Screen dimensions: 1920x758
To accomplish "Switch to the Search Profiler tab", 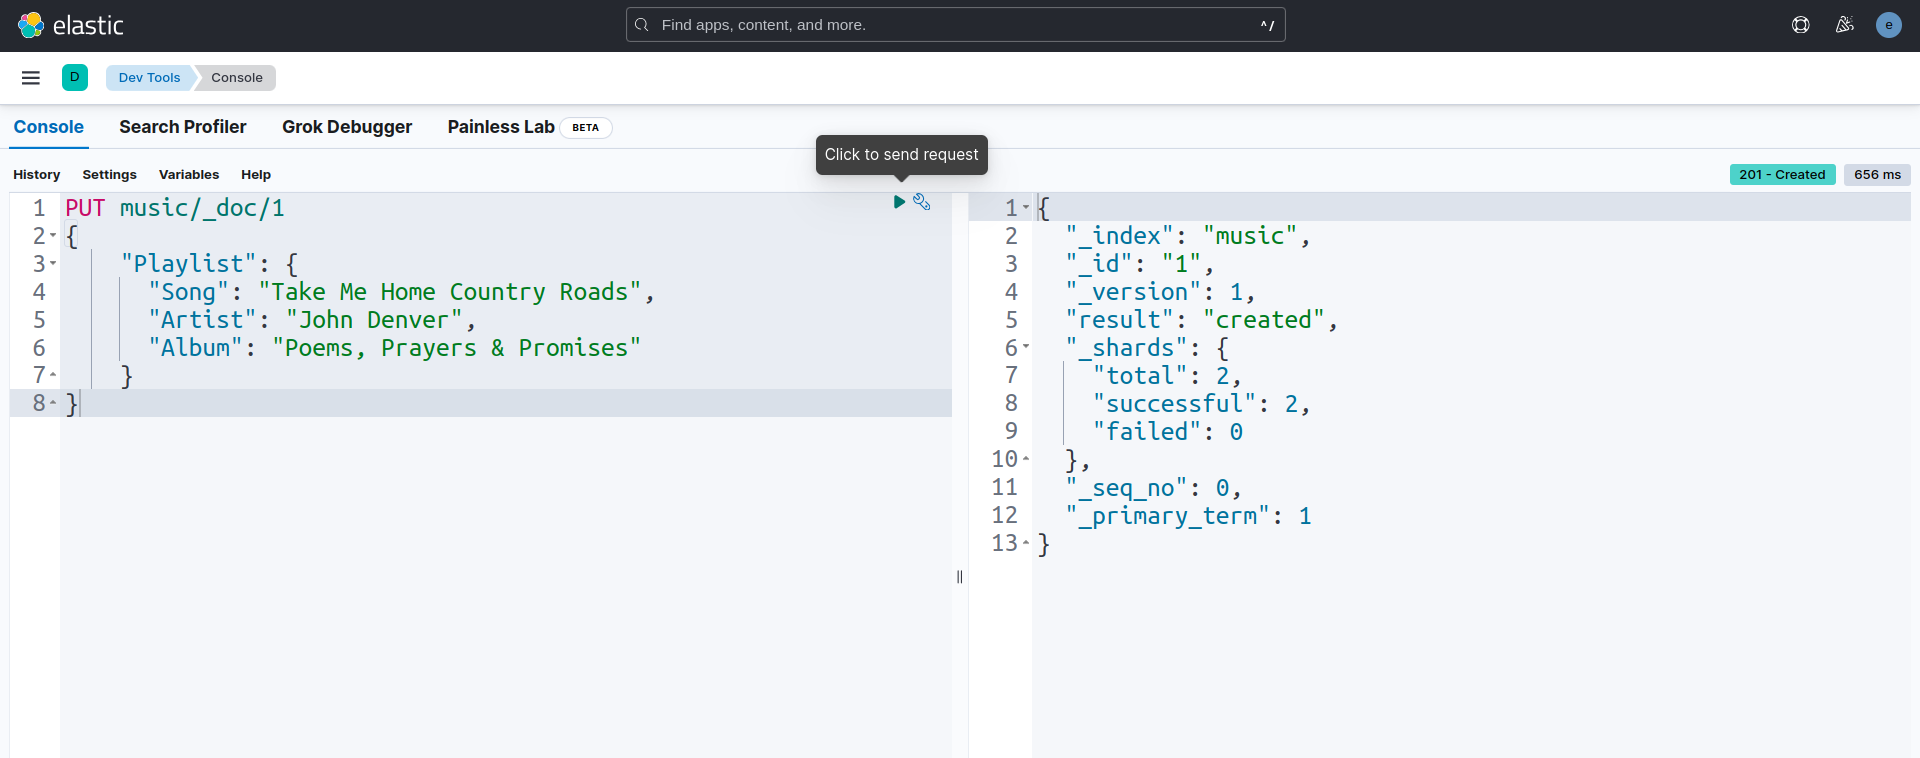I will coord(182,127).
